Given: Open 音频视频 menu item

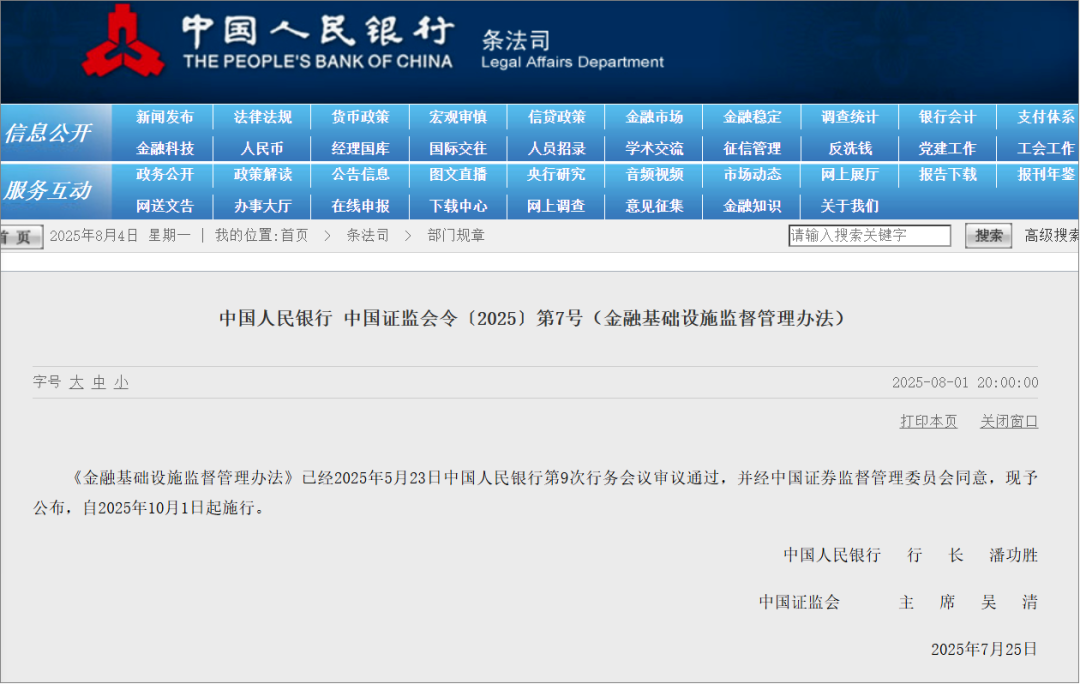Looking at the screenshot, I should (654, 174).
